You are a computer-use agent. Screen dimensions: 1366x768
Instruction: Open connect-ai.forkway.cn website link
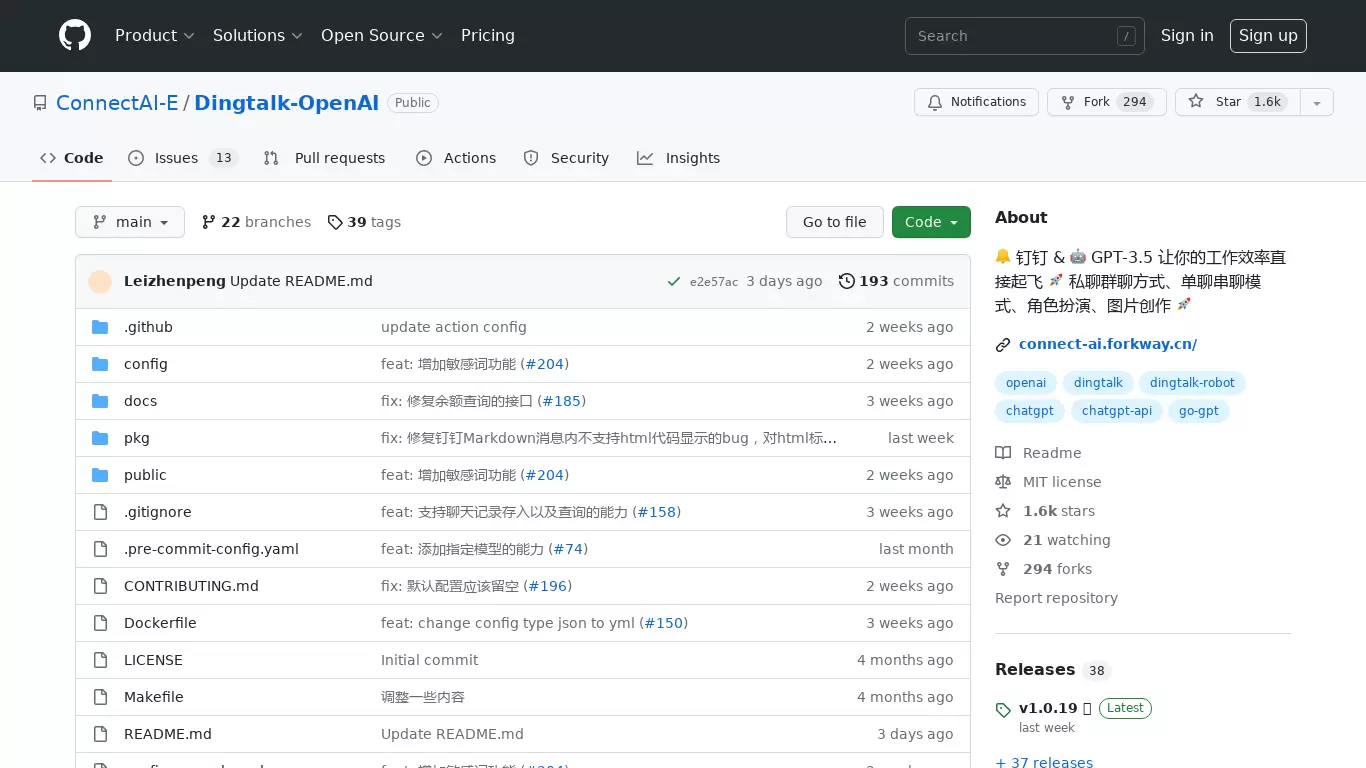(1107, 344)
